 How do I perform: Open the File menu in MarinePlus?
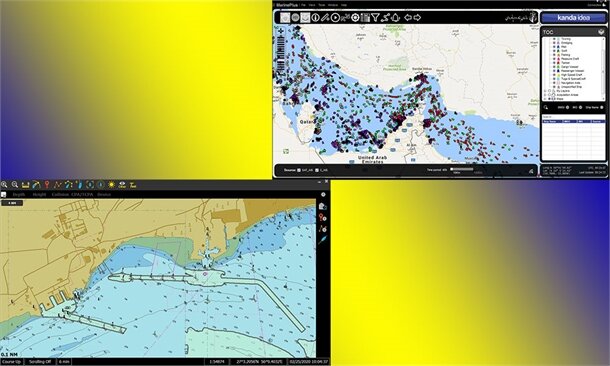click(x=303, y=5)
